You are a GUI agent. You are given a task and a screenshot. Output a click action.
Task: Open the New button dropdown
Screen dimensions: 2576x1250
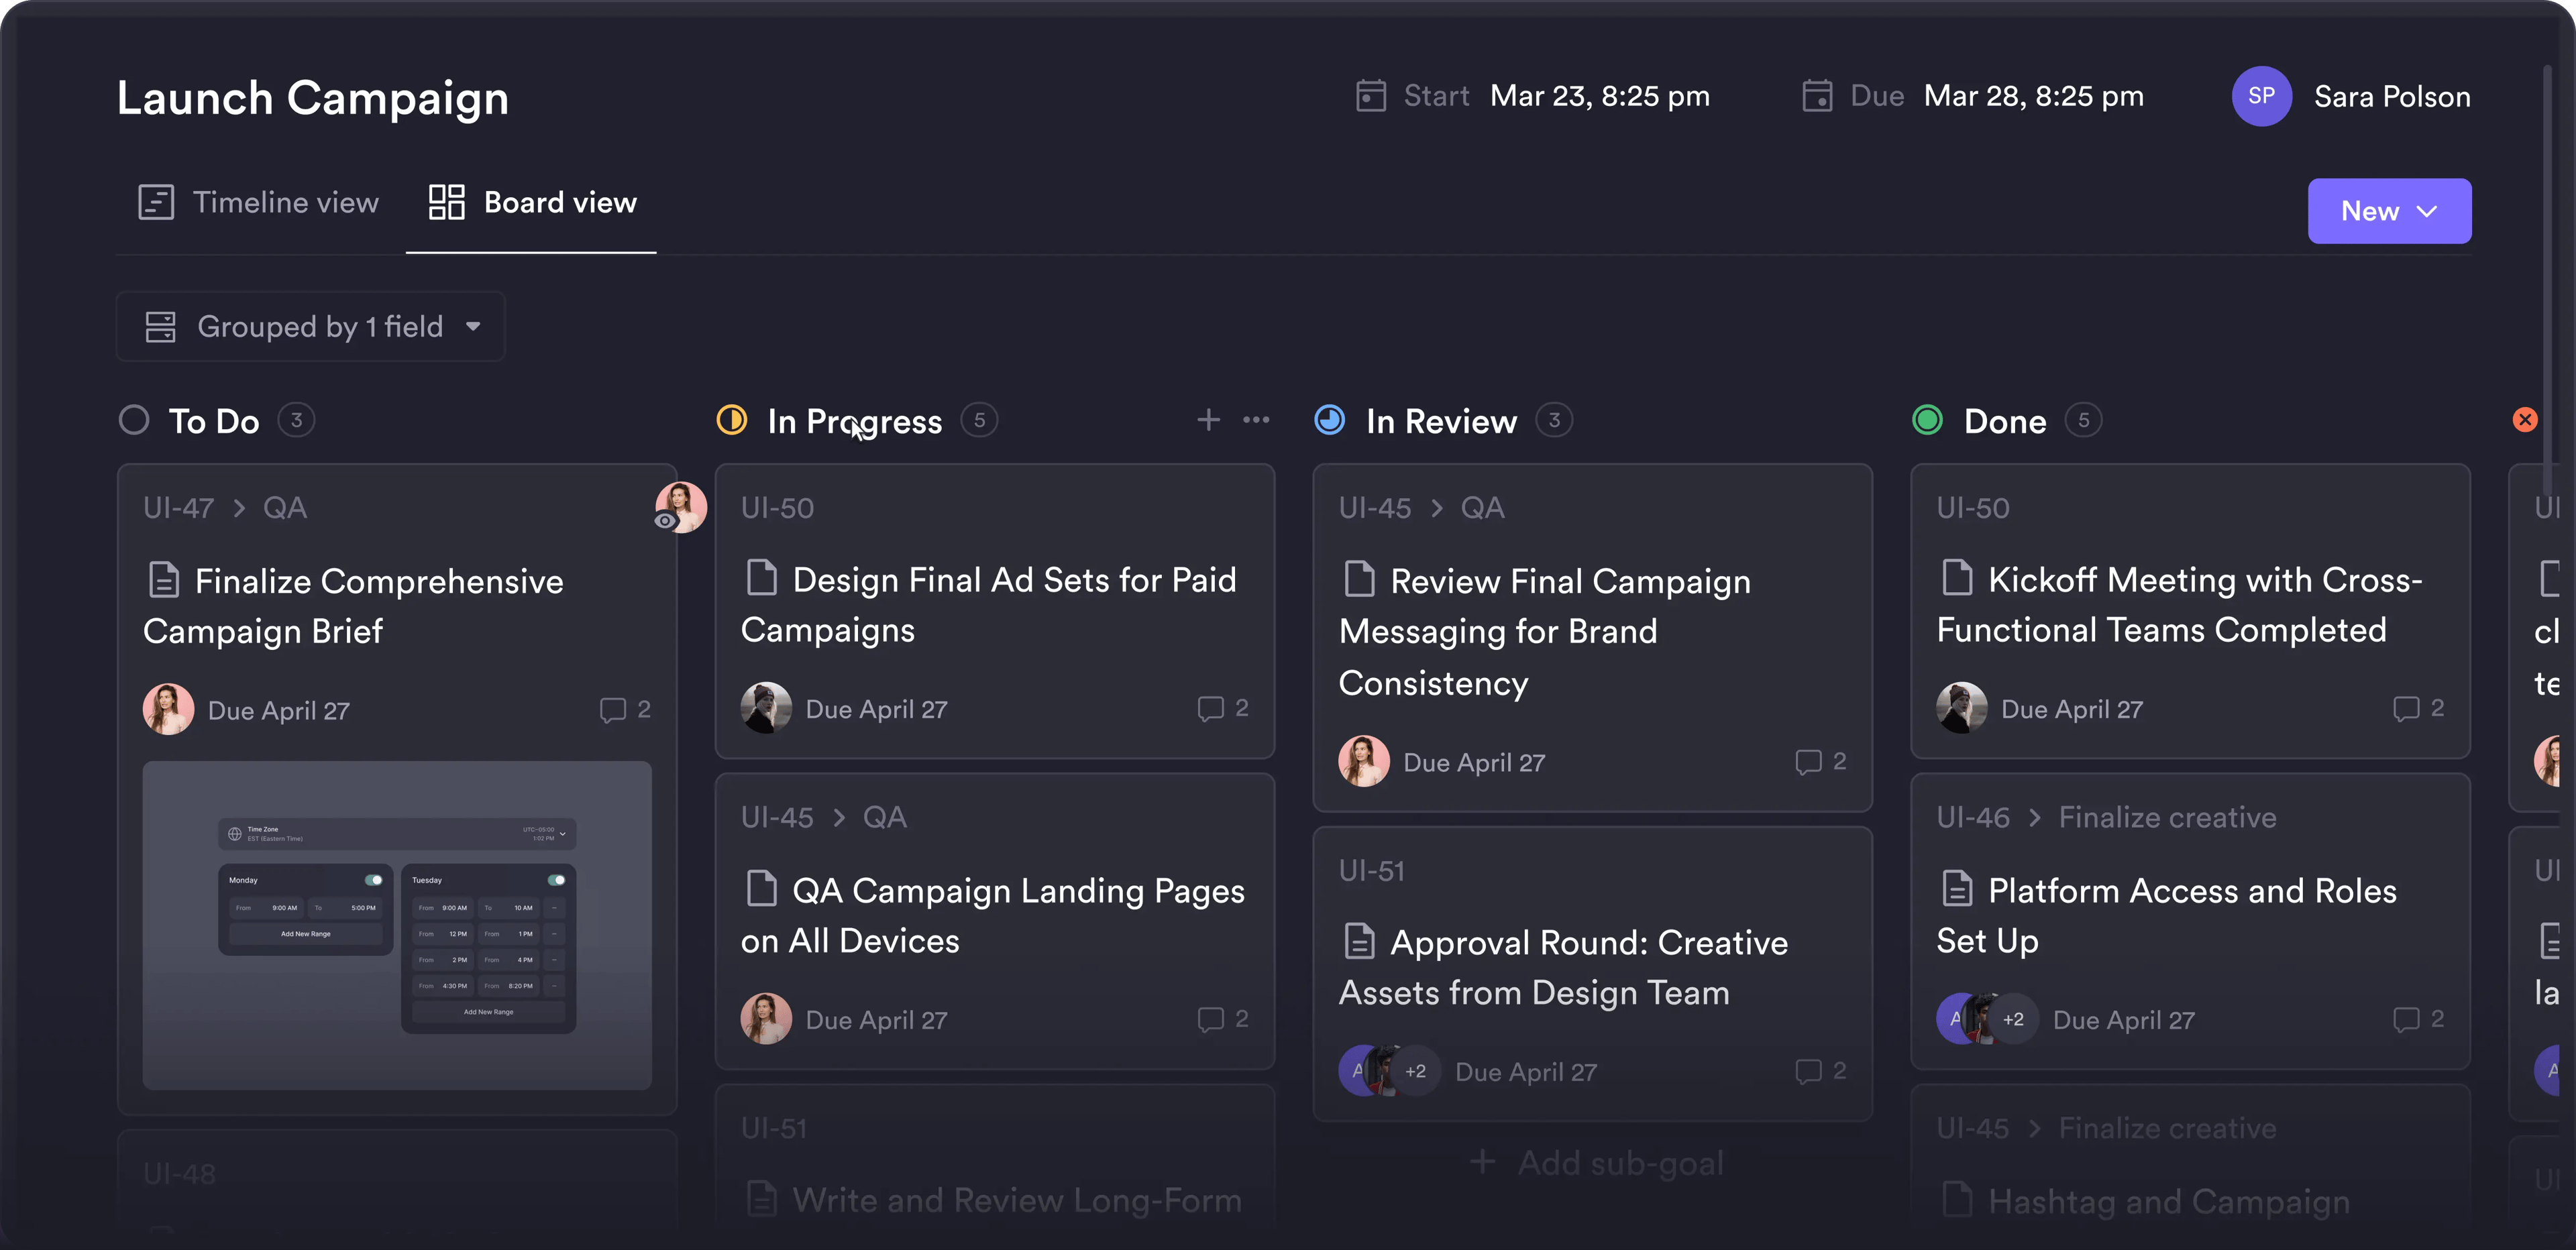(x=2388, y=211)
